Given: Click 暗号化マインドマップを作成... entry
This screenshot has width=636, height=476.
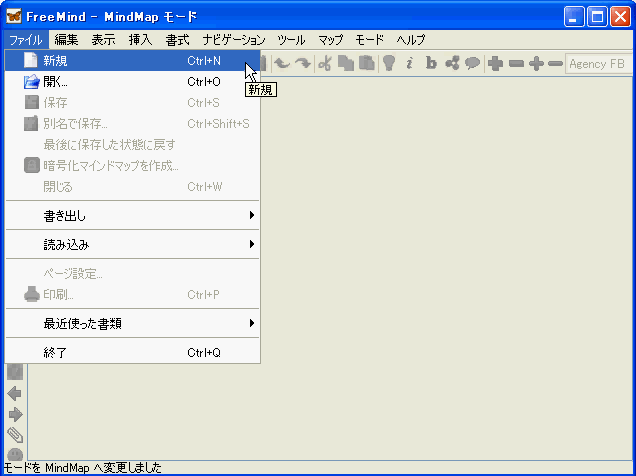Looking at the screenshot, I should pyautogui.click(x=132, y=166).
